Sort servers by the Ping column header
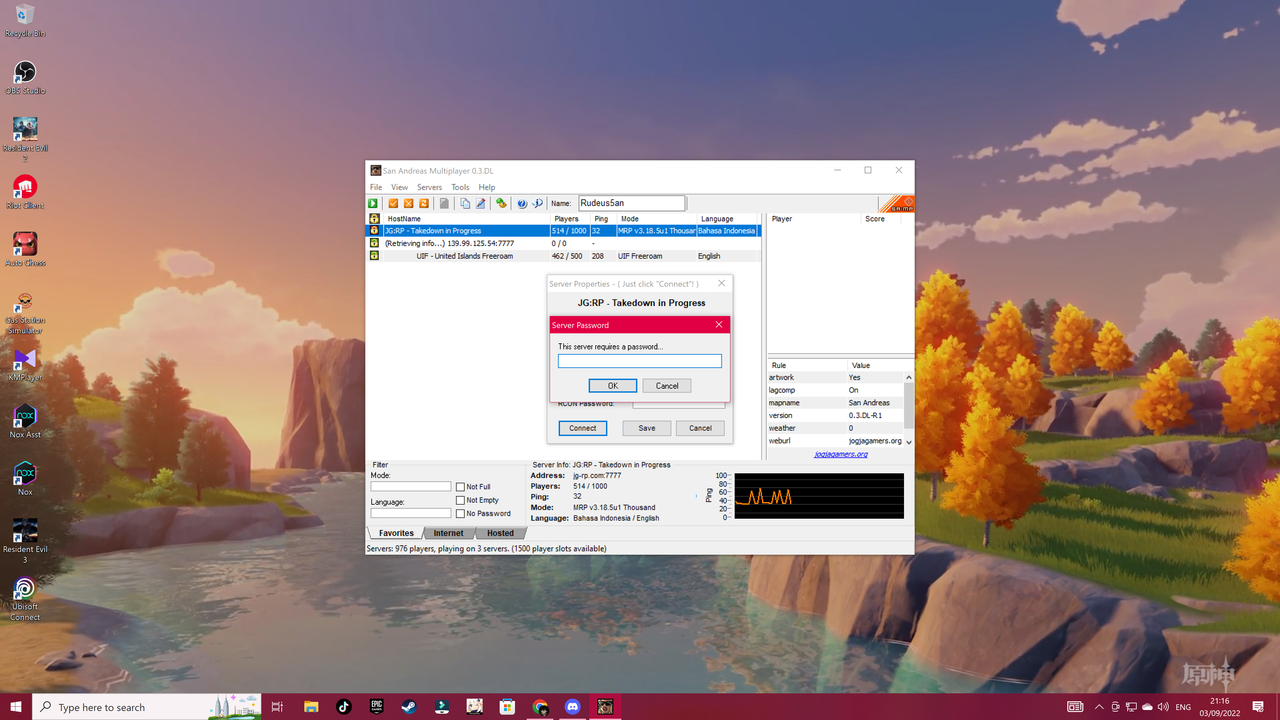The width and height of the screenshot is (1280, 720). point(603,219)
